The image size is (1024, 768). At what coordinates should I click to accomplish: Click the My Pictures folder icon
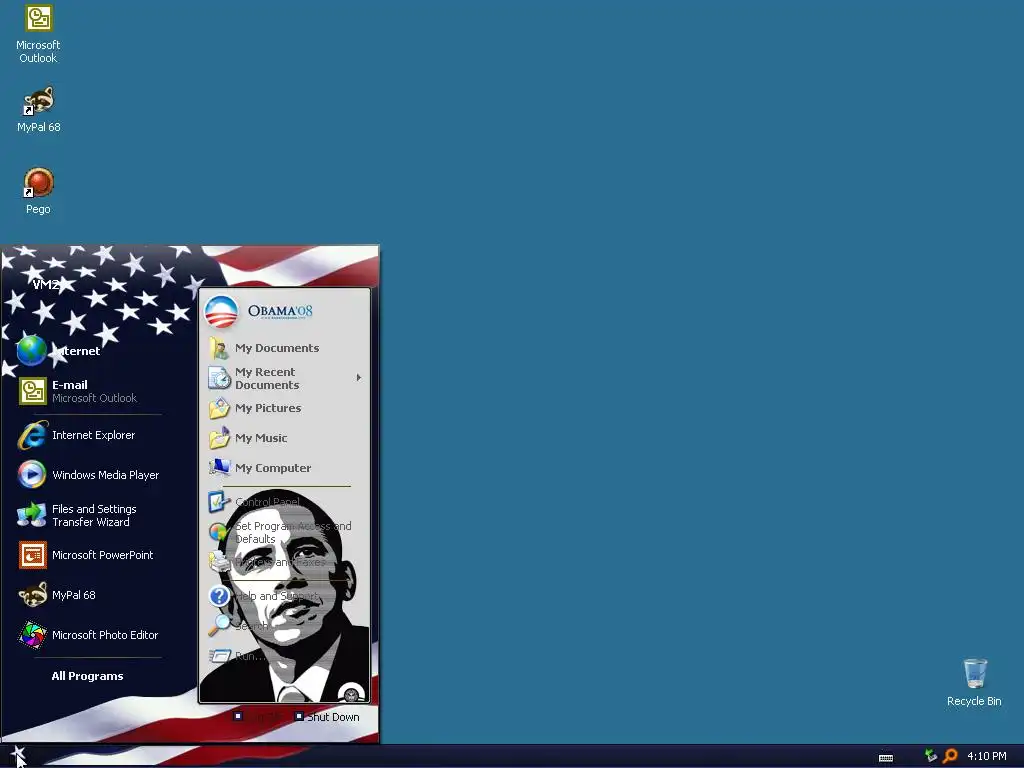pos(219,408)
